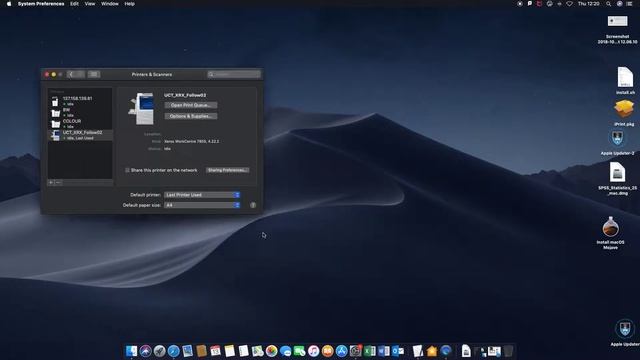Viewport: 640px width, 360px height.
Task: Open green FaceTime icon in dock
Action: coord(299,351)
